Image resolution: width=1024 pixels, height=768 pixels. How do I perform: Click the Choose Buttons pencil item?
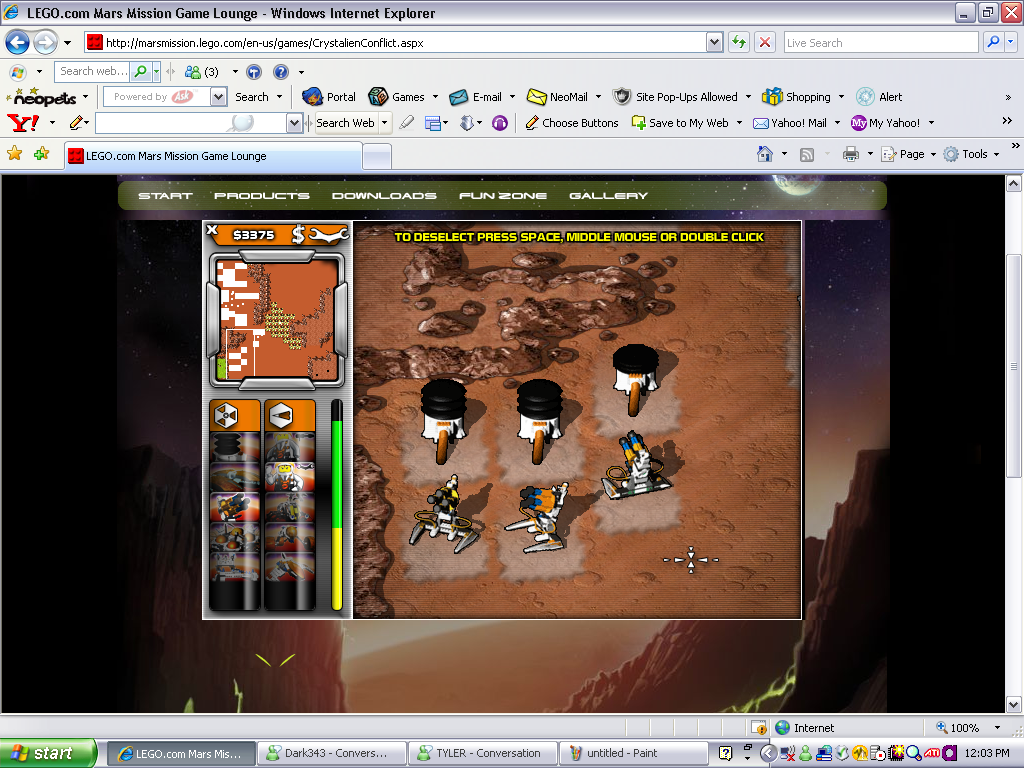572,123
